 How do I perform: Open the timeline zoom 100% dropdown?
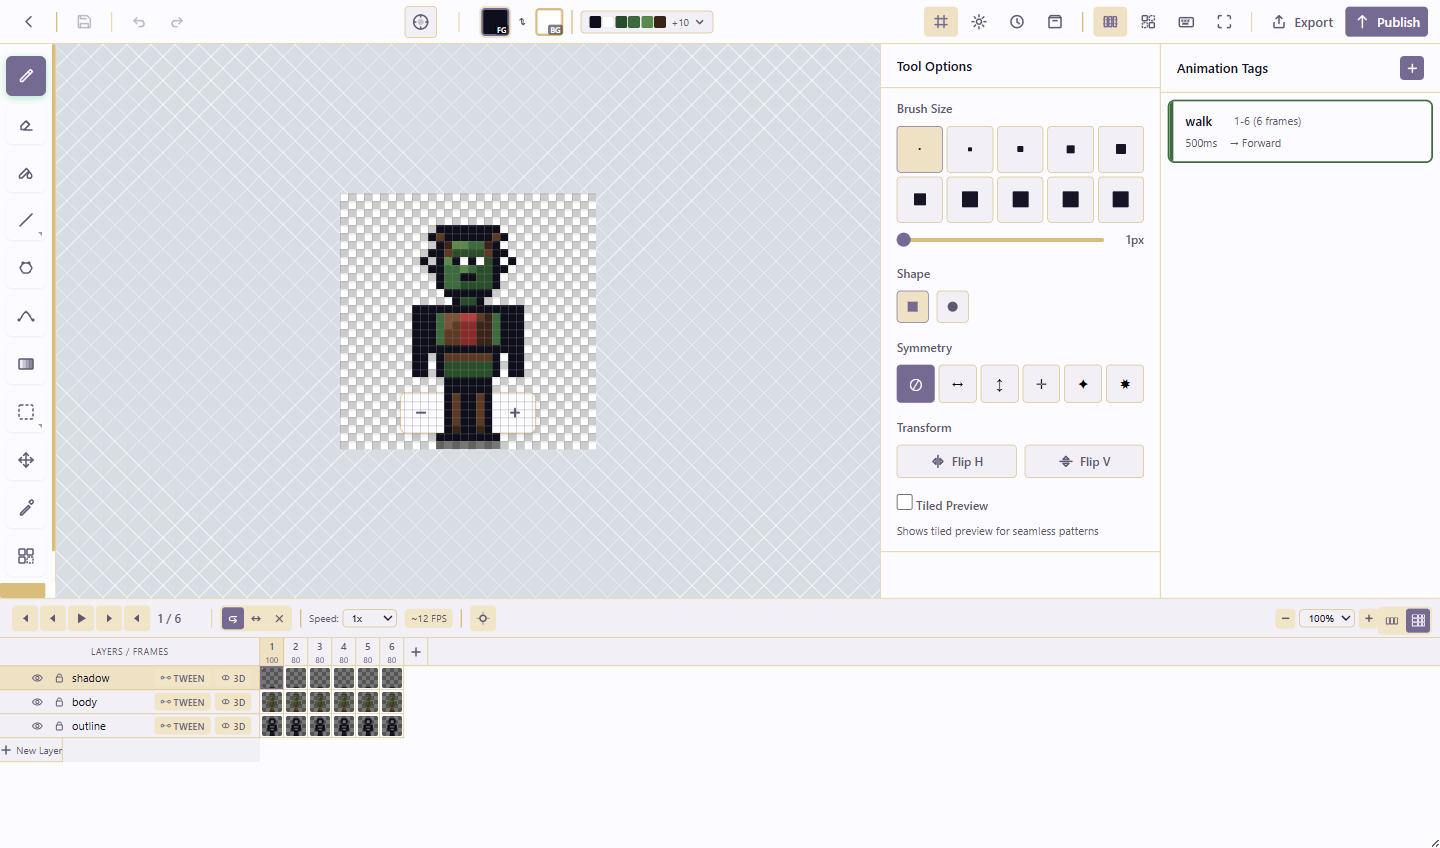[x=1327, y=618]
